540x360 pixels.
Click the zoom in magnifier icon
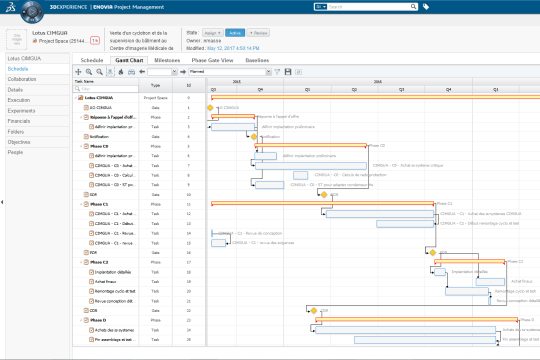tap(89, 72)
